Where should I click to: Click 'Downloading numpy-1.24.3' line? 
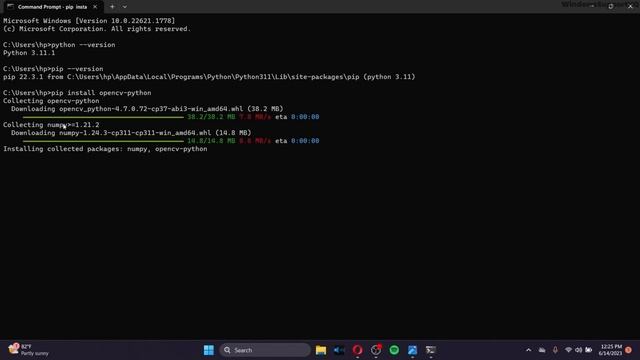click(x=131, y=133)
